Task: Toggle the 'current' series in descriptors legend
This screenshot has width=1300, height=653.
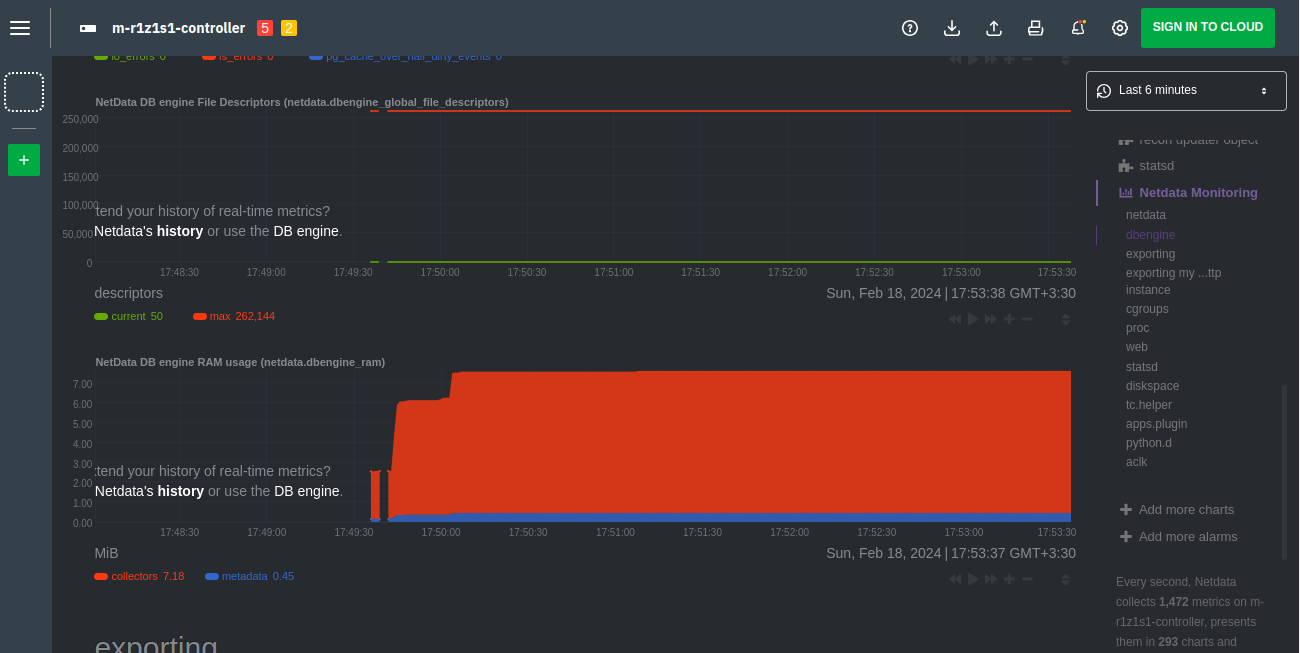Action: click(x=127, y=316)
